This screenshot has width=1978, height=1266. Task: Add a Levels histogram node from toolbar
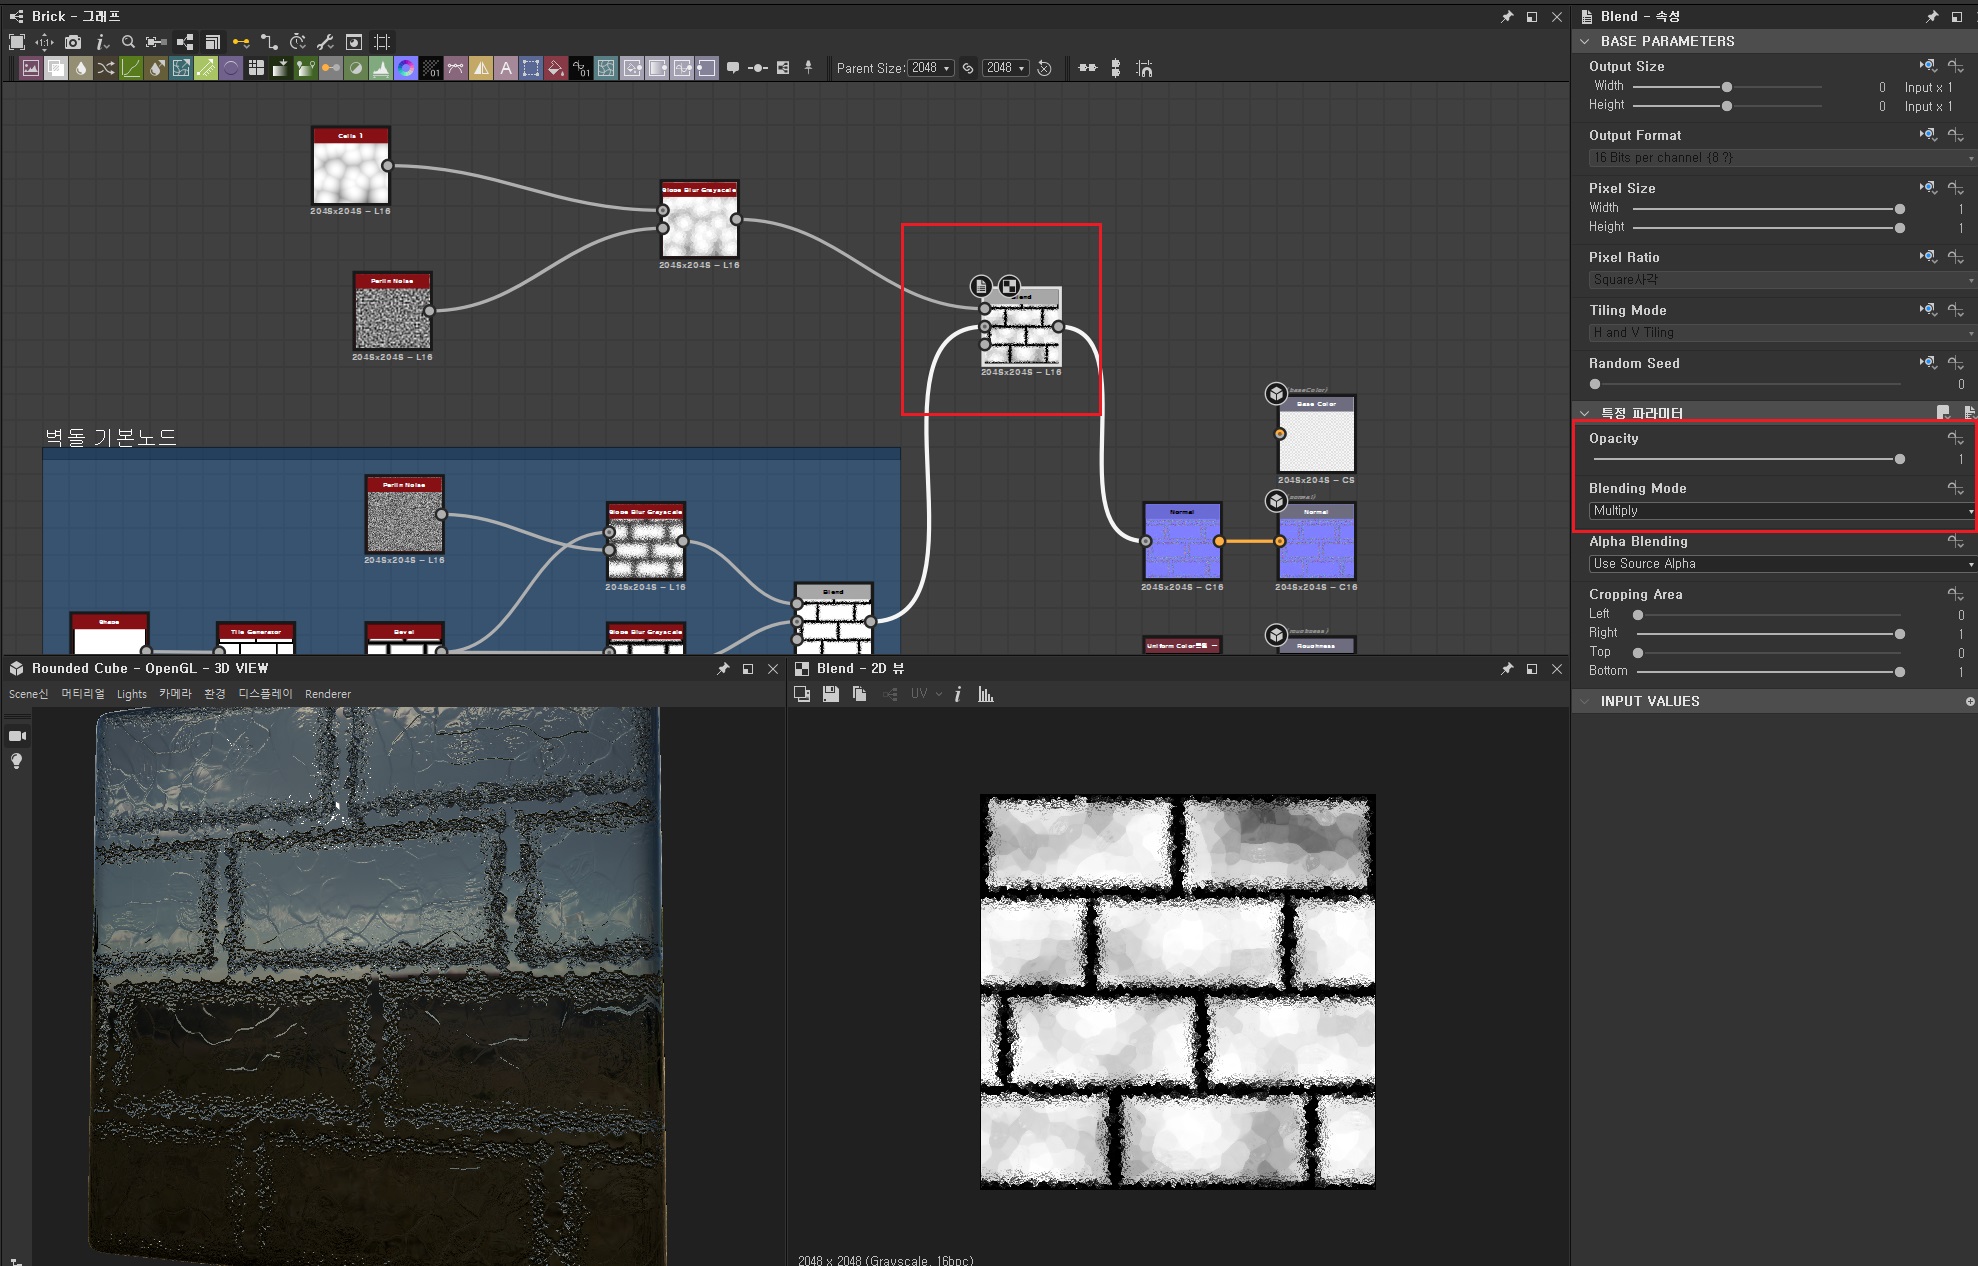pos(381,68)
